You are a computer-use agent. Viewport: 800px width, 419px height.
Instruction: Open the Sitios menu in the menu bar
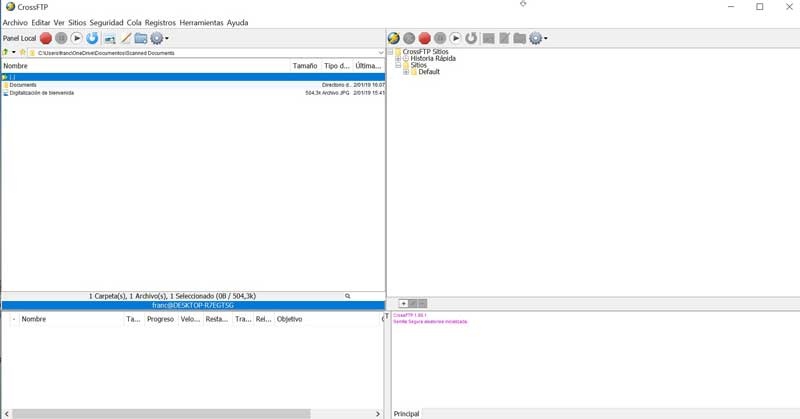(x=78, y=23)
